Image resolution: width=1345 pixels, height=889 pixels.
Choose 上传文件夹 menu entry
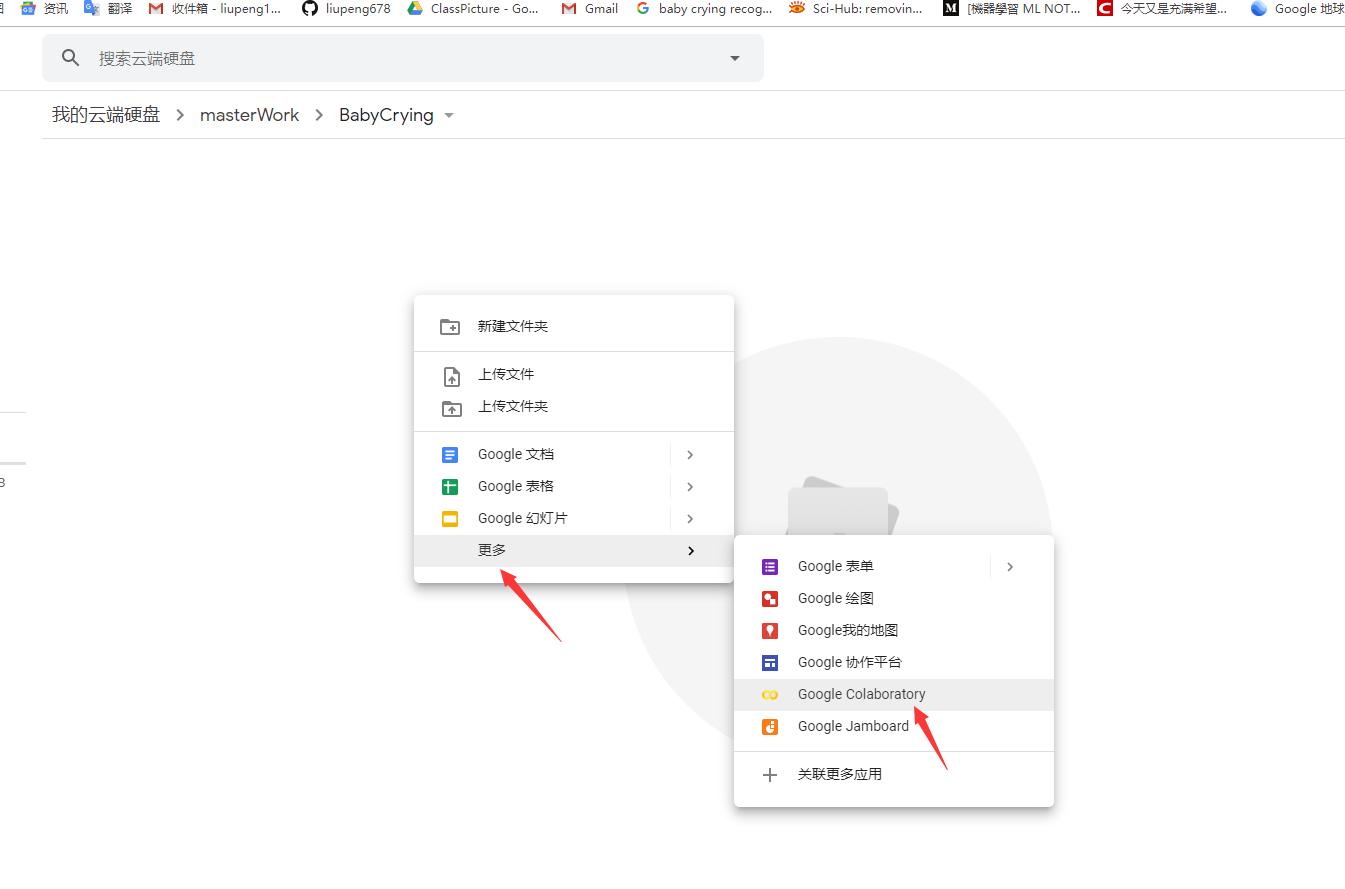tap(574, 406)
